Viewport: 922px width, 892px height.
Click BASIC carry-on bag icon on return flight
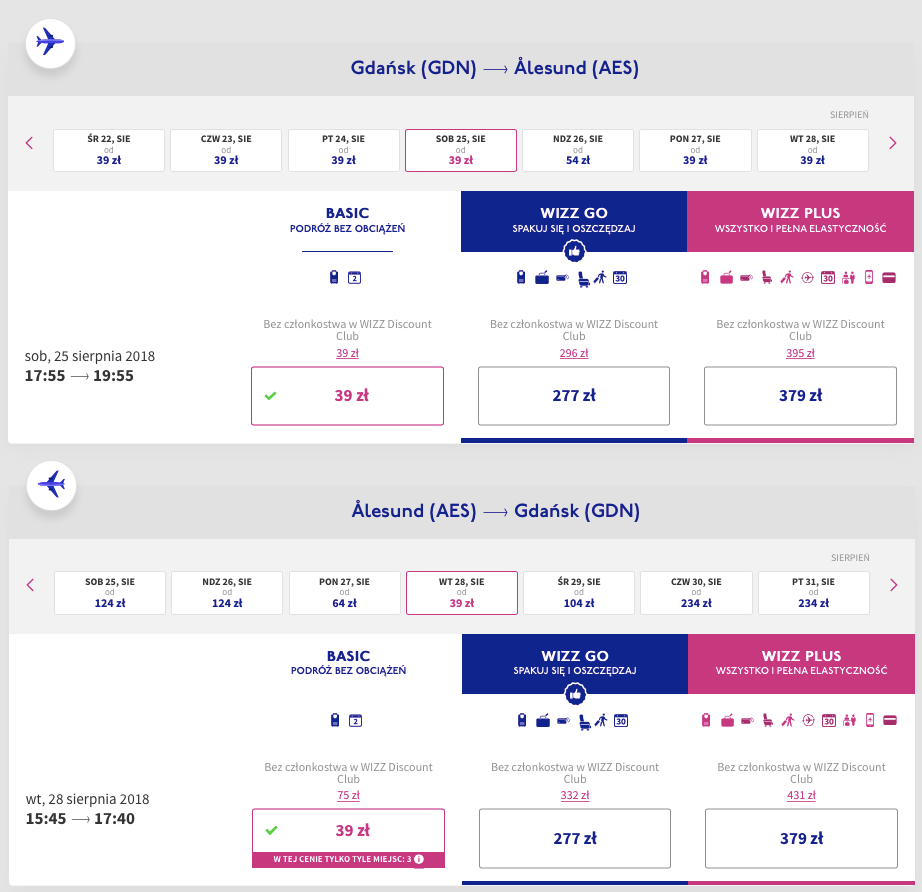point(335,720)
